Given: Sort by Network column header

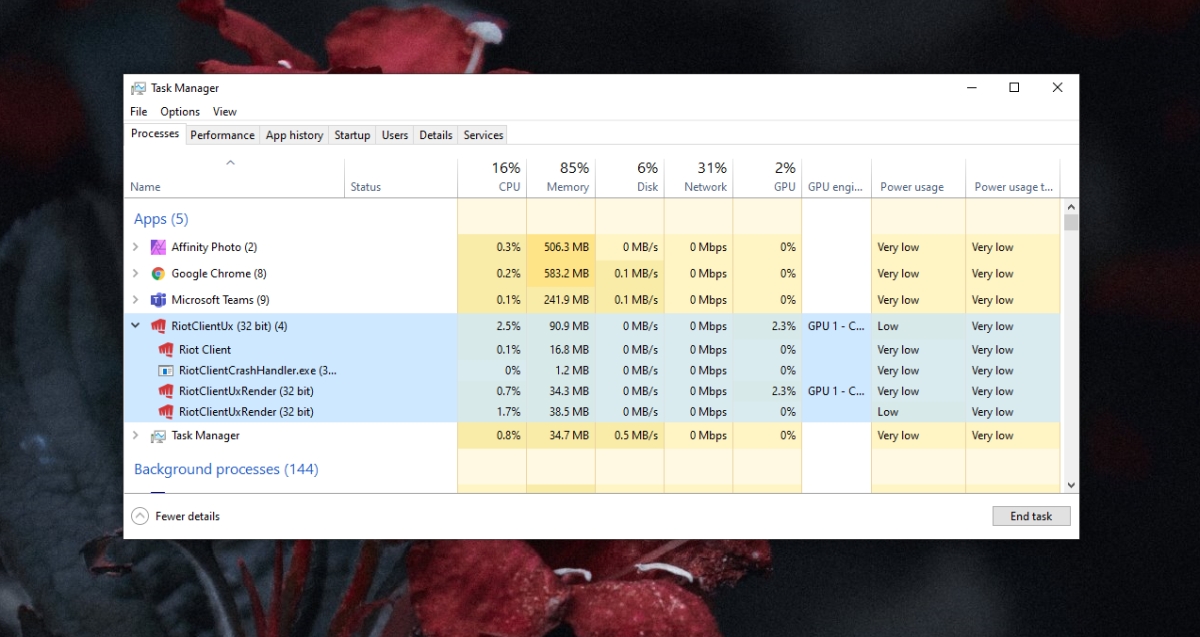Looking at the screenshot, I should click(x=699, y=178).
